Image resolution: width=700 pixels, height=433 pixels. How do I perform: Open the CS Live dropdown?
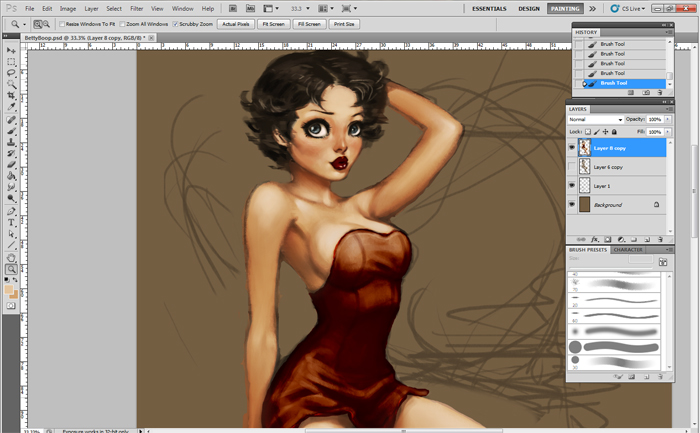tap(628, 8)
